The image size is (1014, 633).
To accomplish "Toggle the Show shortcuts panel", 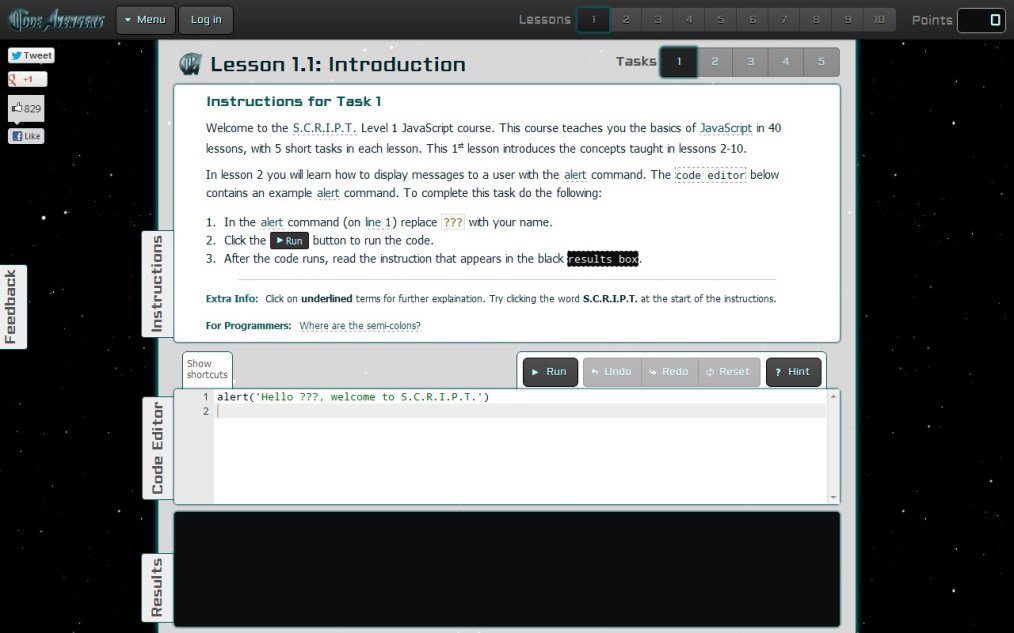I will pos(207,369).
